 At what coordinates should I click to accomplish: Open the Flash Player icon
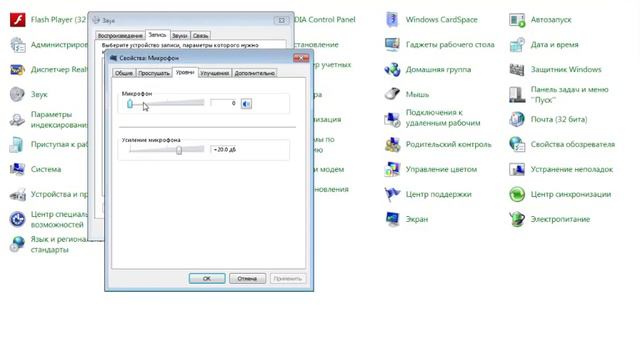[18, 20]
